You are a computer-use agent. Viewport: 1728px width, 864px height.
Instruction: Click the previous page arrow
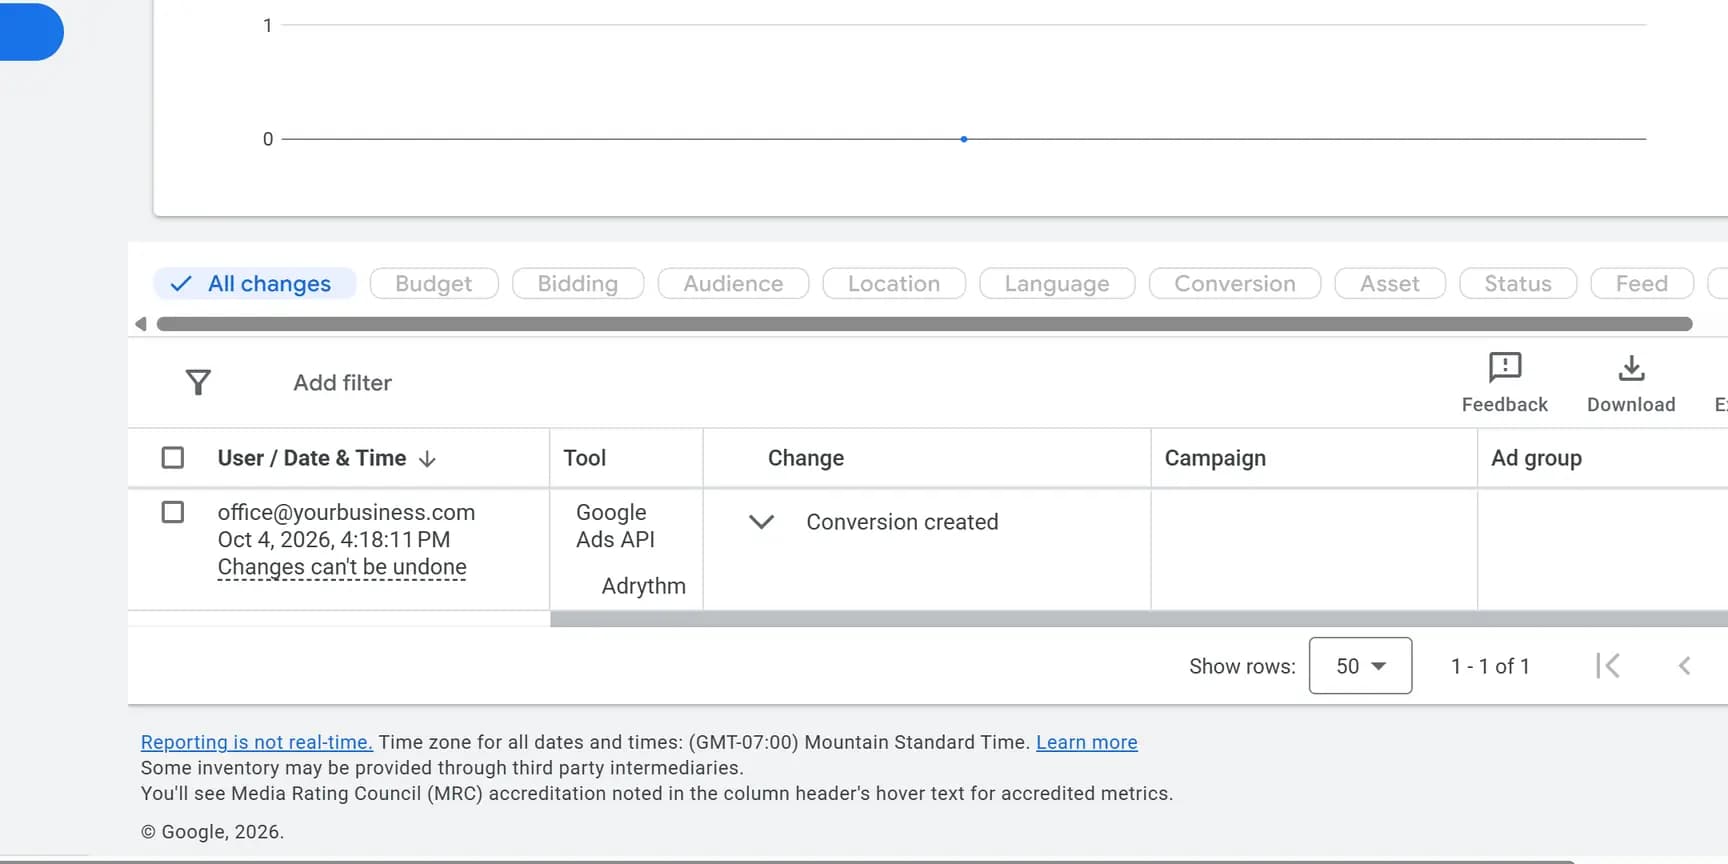point(1685,666)
